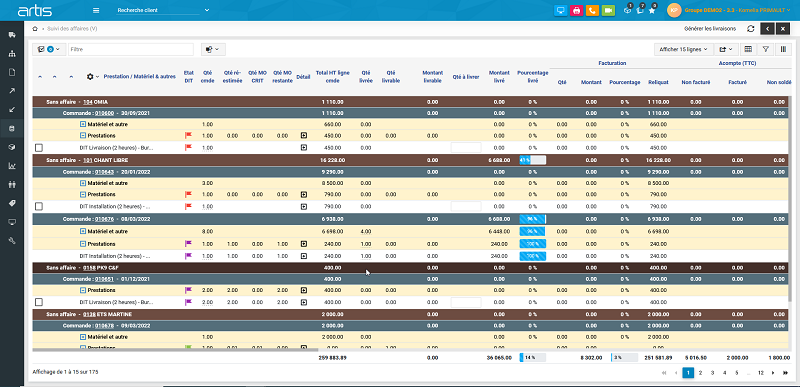Open order link 010643
Viewport: 800px width, 387px height.
click(103, 172)
